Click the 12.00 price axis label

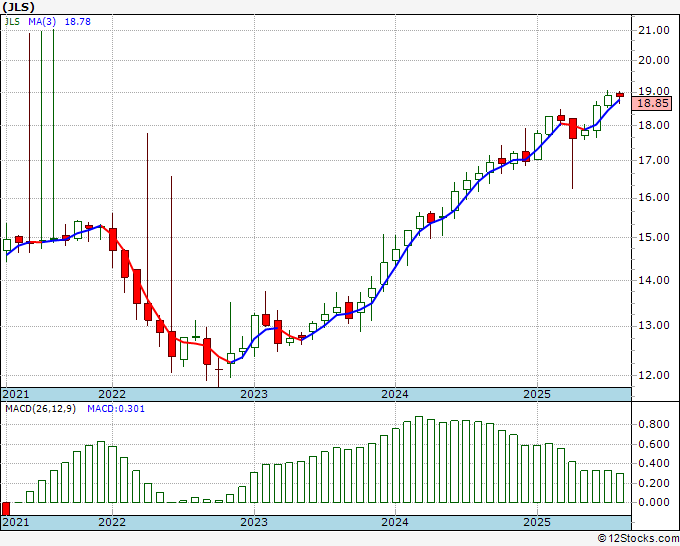tap(654, 375)
